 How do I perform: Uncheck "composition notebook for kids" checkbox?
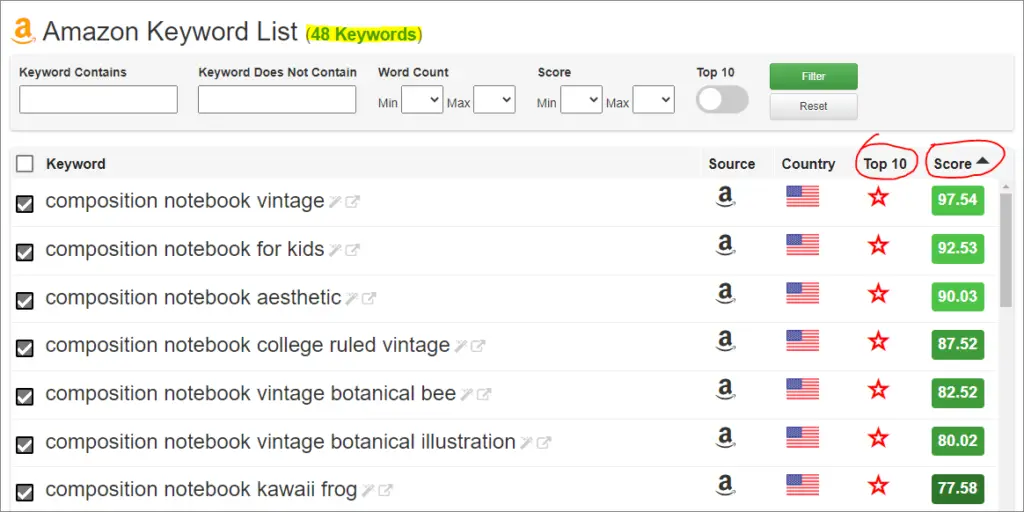tap(25, 253)
